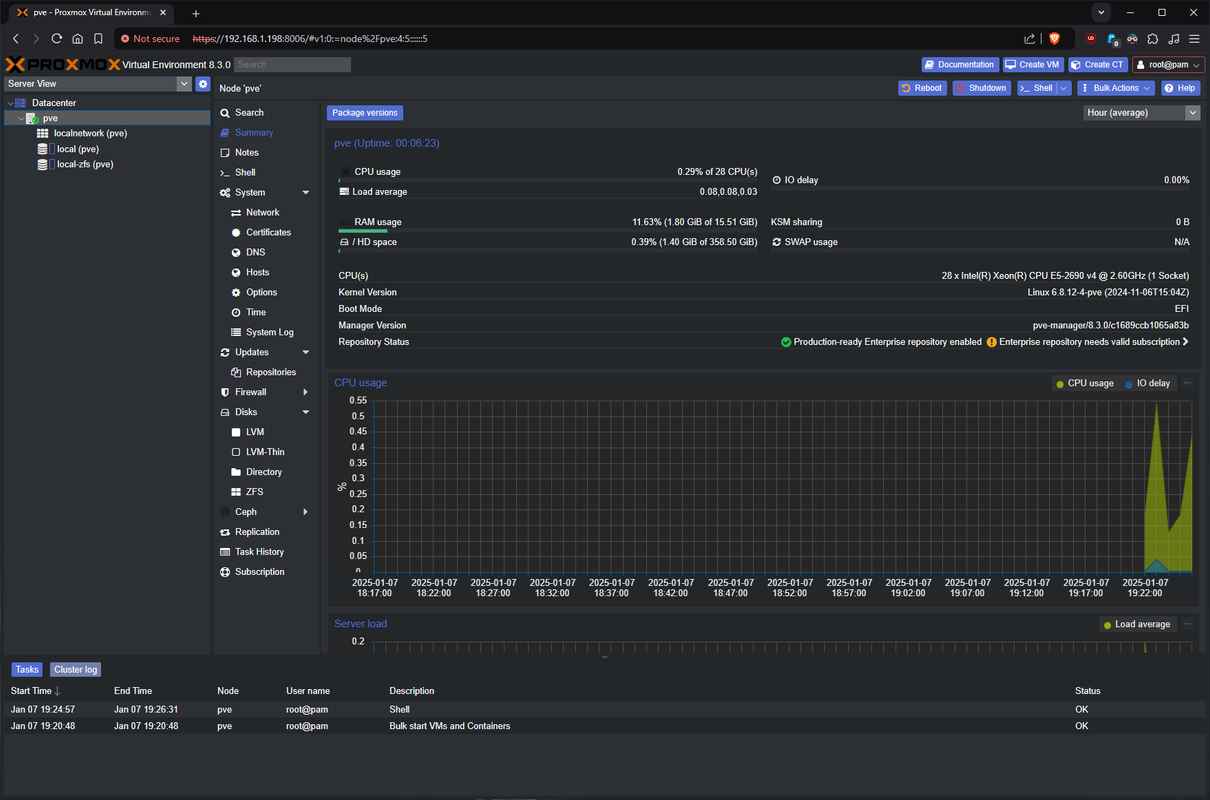Image resolution: width=1210 pixels, height=800 pixels.
Task: Open the Notes panel
Action: click(246, 153)
